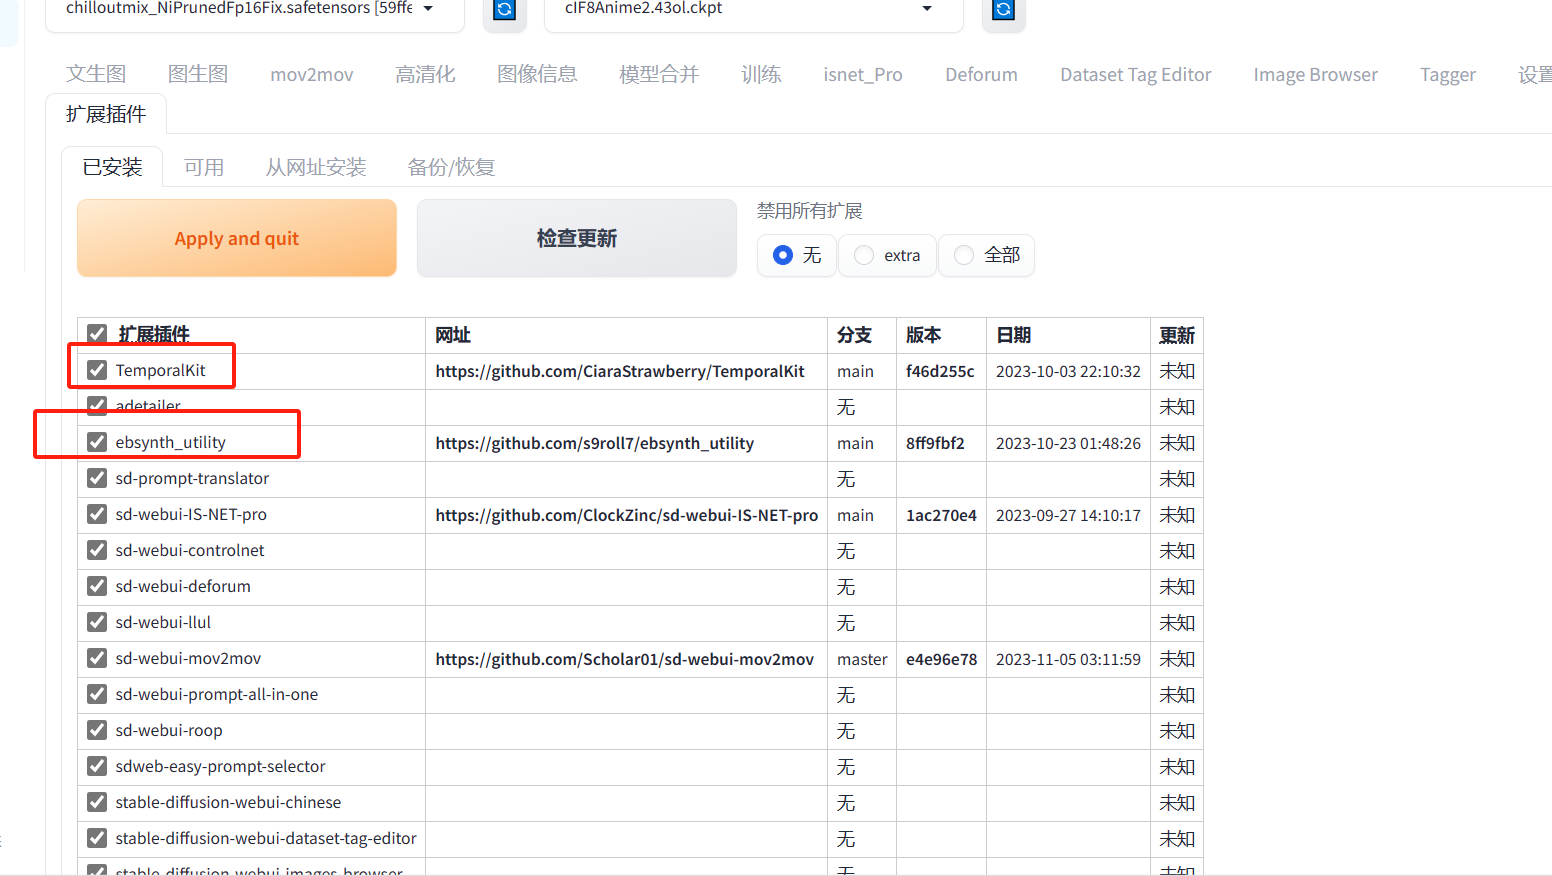This screenshot has height=876, width=1552.
Task: Uncheck the sd-webui-mov2mov checkbox
Action: [97, 658]
